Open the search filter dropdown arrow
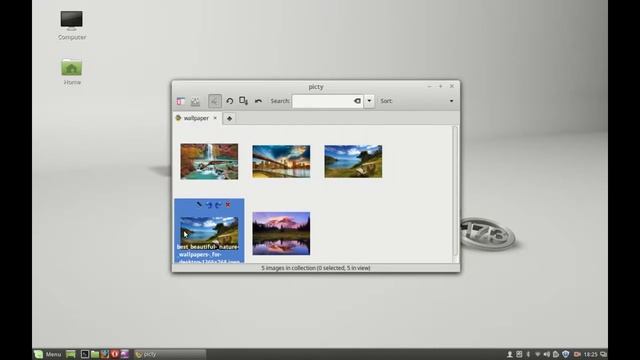The height and width of the screenshot is (360, 640). tap(369, 101)
